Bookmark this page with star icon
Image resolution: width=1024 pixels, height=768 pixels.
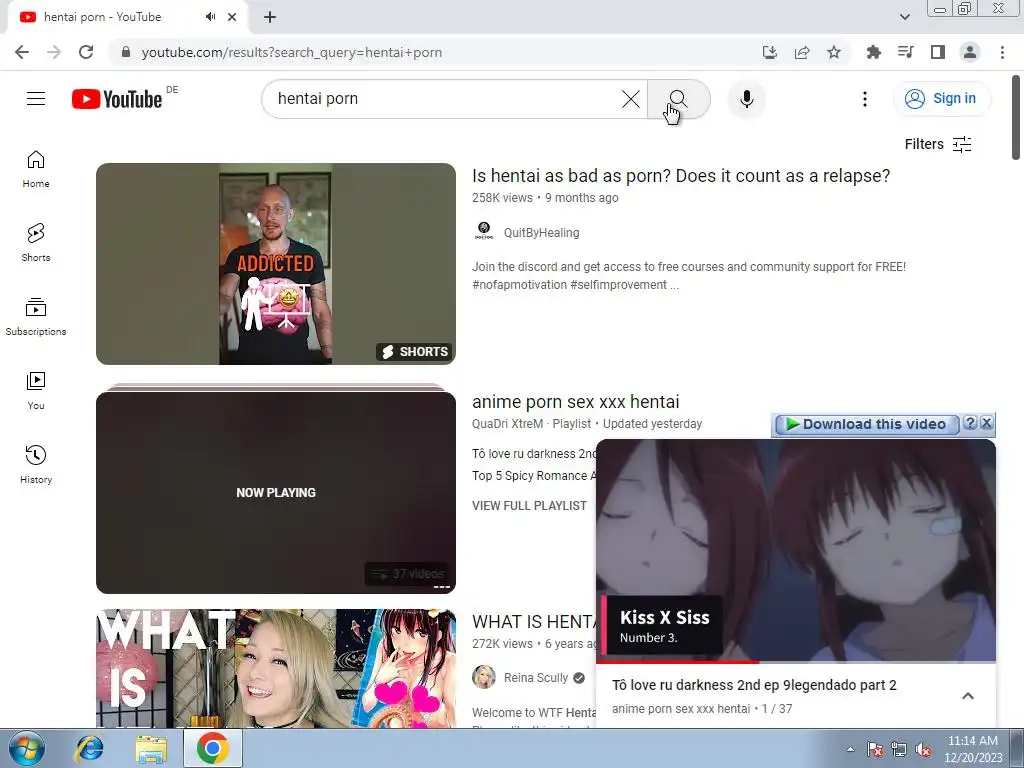[834, 52]
